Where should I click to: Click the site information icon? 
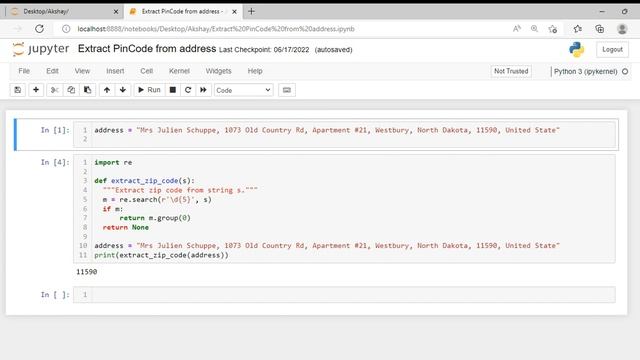point(66,29)
